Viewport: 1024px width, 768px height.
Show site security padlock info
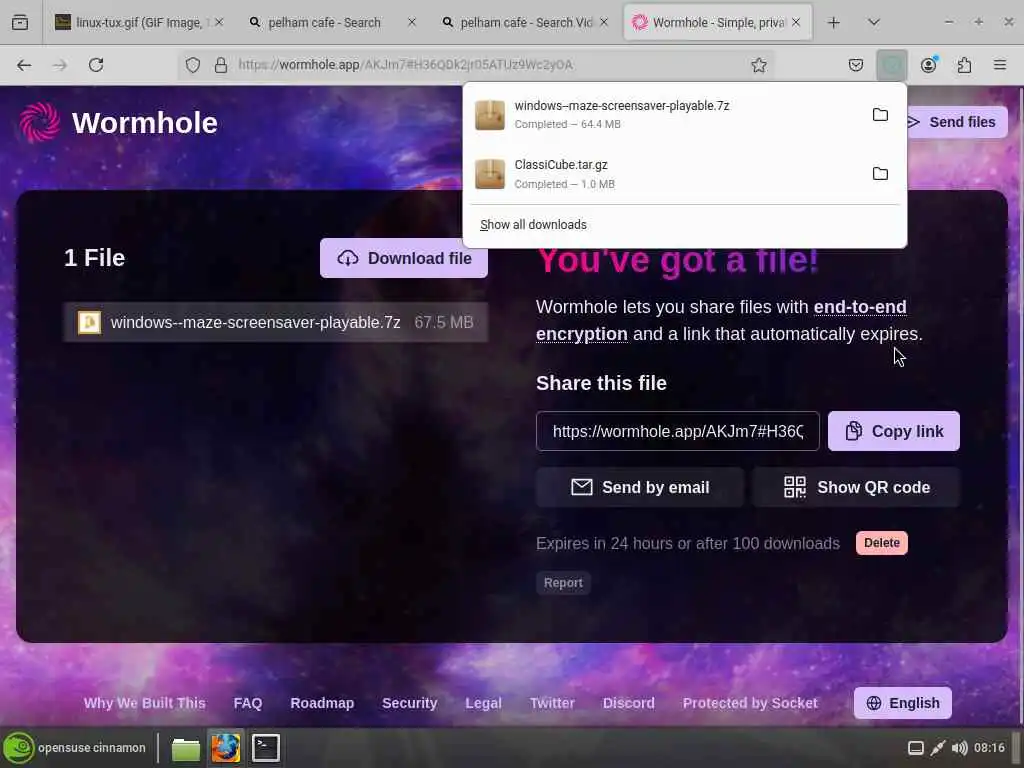[x=221, y=65]
